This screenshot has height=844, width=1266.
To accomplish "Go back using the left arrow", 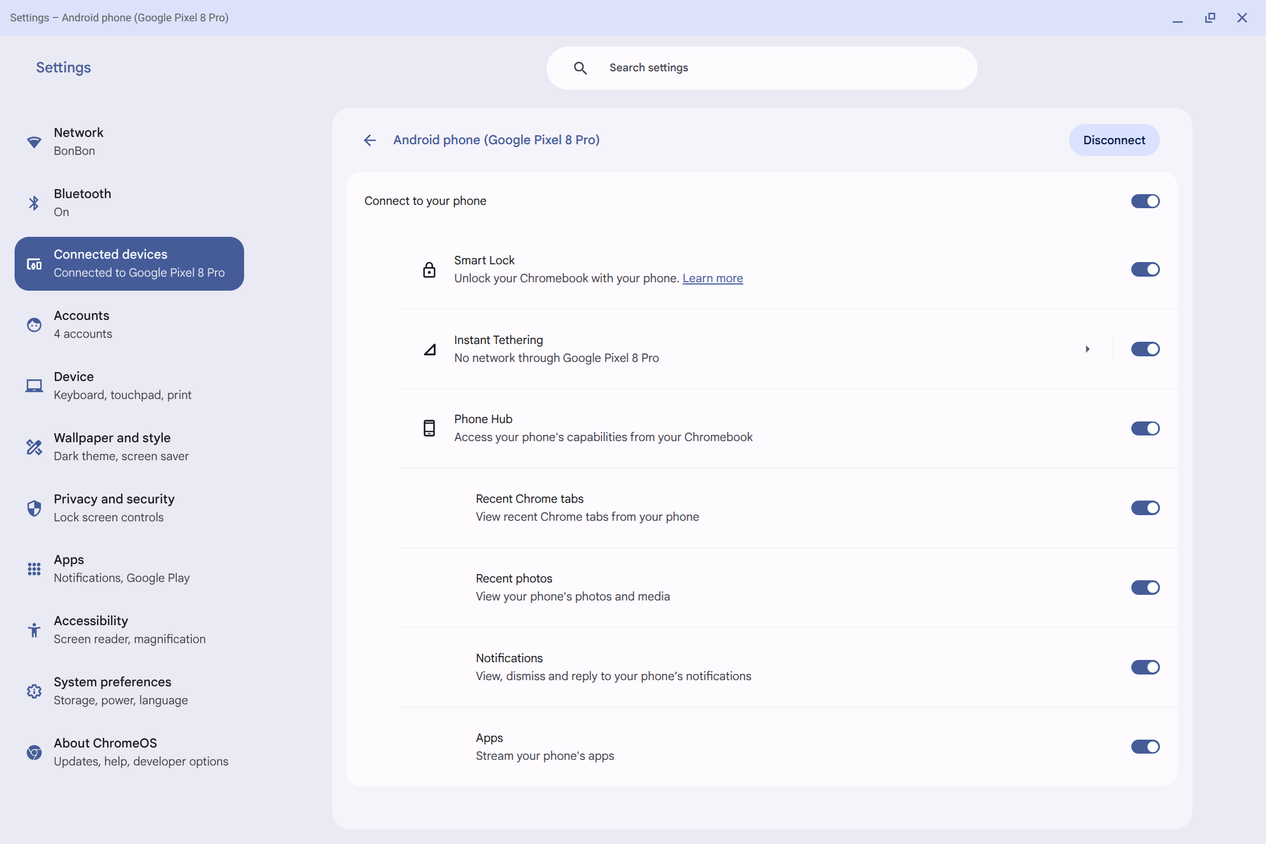I will [x=370, y=140].
